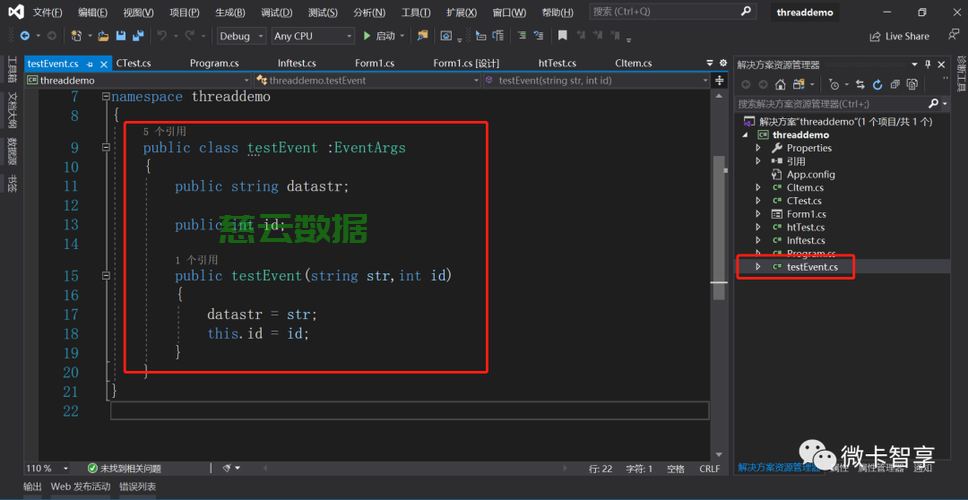Screen dimensions: 968x500
Task: Collapse the testEvent constructor code block
Action: pos(106,275)
